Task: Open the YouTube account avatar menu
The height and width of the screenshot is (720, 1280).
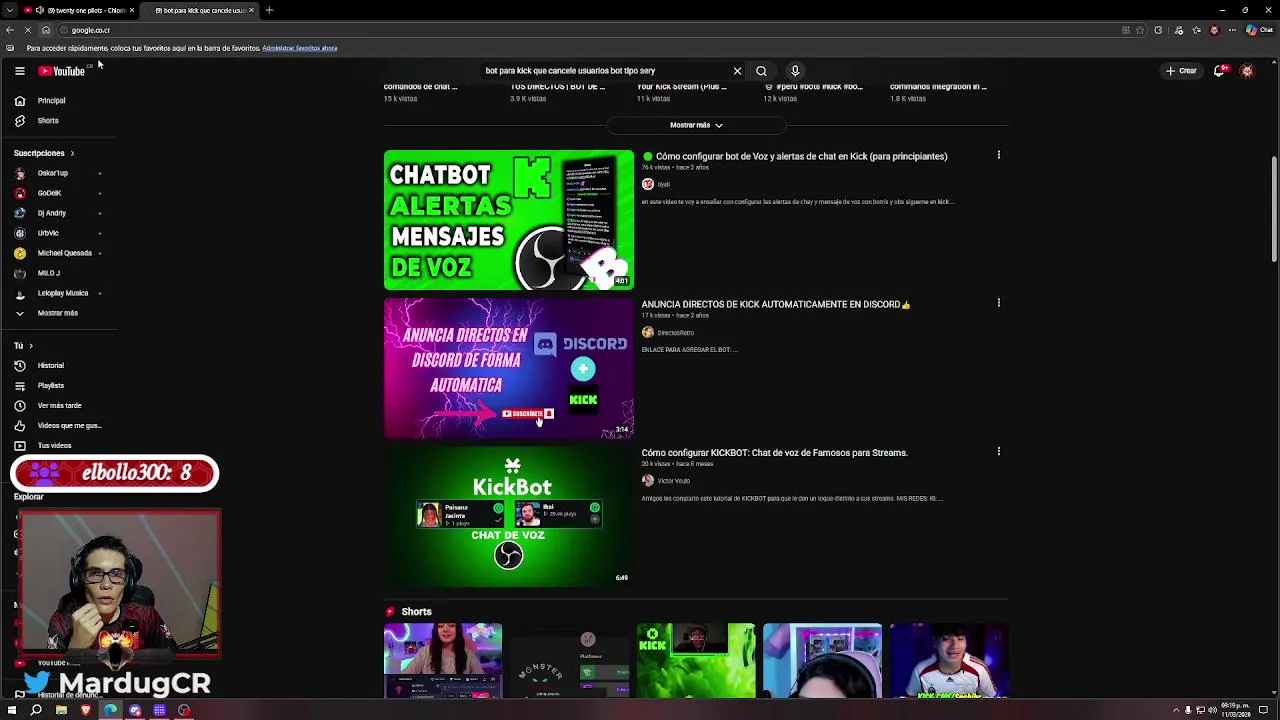Action: (1247, 71)
